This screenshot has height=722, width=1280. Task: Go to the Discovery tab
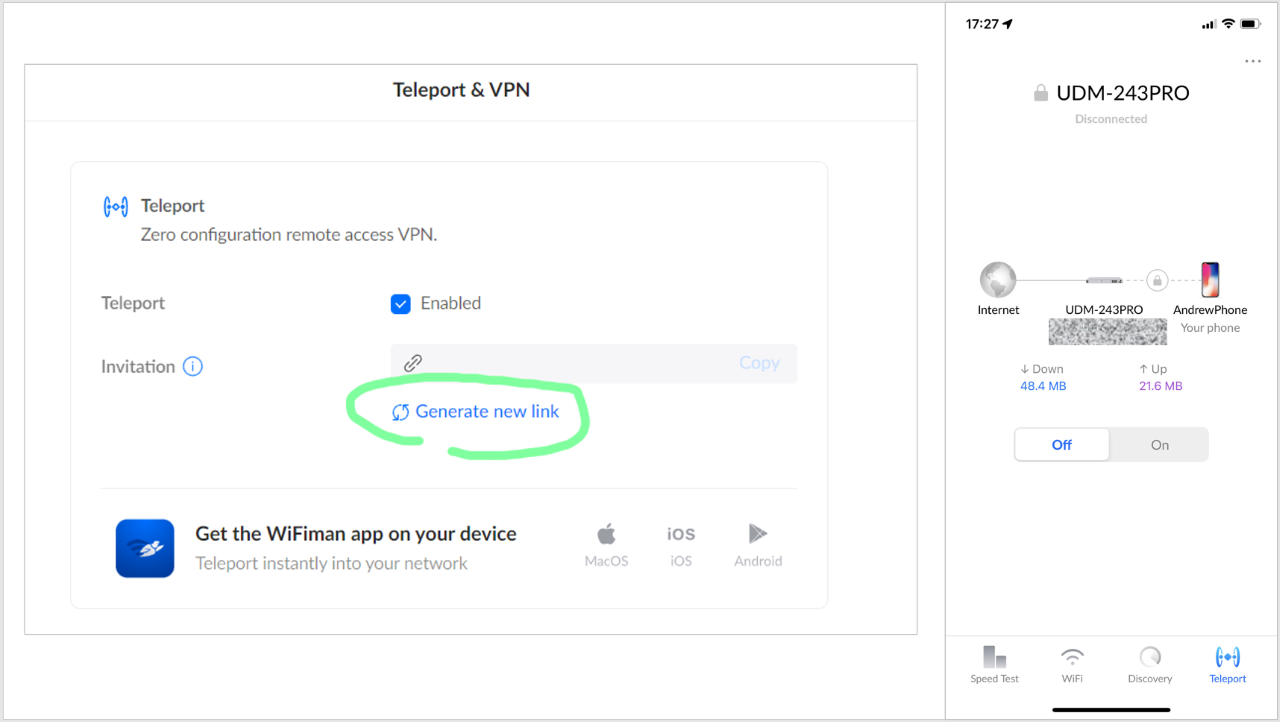point(1150,664)
